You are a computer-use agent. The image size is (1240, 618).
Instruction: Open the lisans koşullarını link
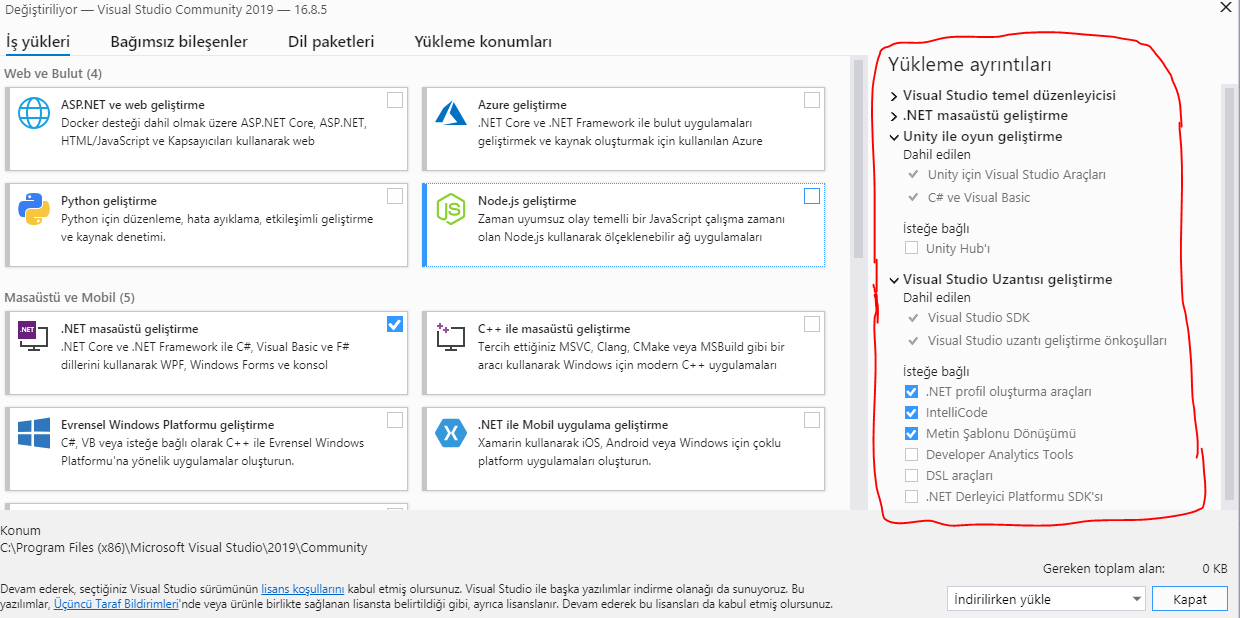tap(303, 590)
